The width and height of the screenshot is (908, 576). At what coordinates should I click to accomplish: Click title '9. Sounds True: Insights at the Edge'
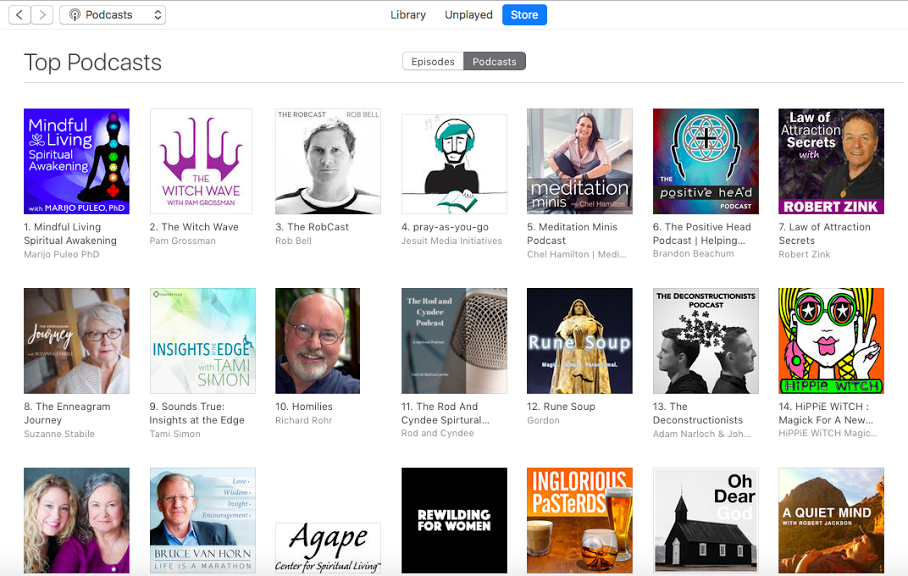click(197, 413)
